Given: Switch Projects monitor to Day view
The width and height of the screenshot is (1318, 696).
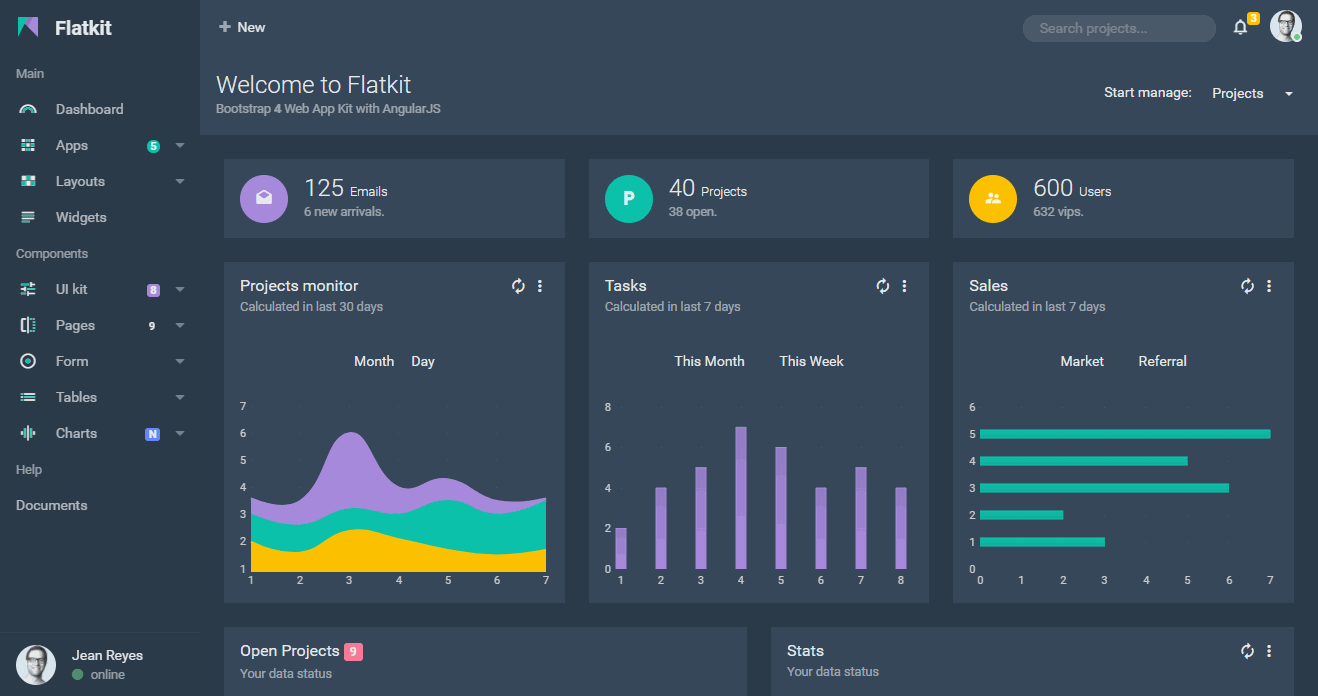Looking at the screenshot, I should click(x=422, y=361).
